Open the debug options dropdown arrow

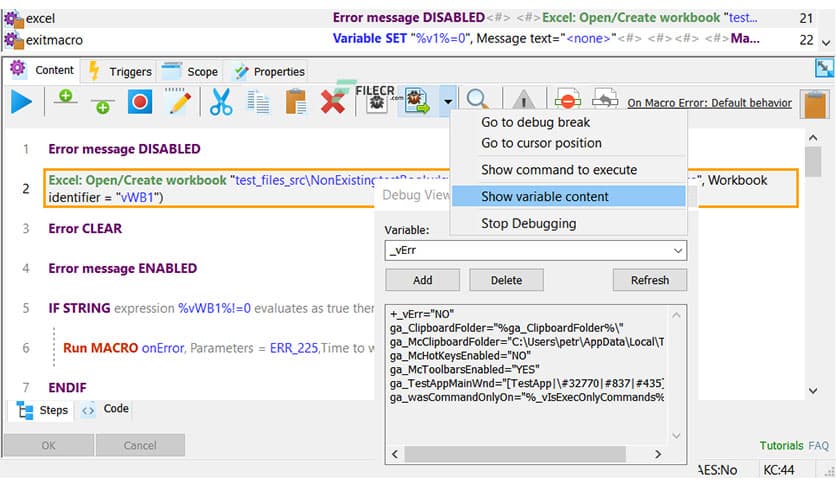[x=448, y=101]
